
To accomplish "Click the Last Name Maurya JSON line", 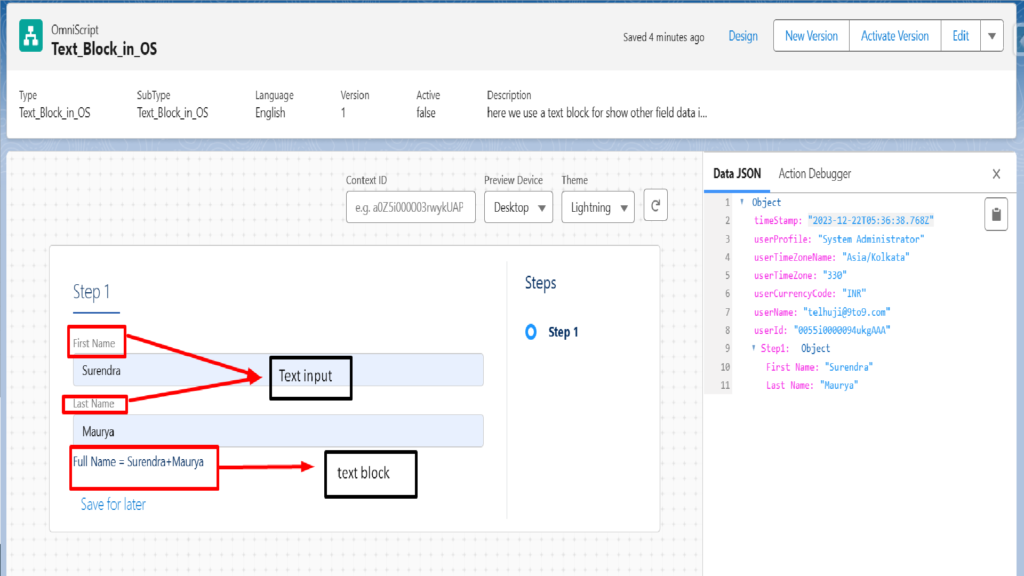I will [812, 385].
